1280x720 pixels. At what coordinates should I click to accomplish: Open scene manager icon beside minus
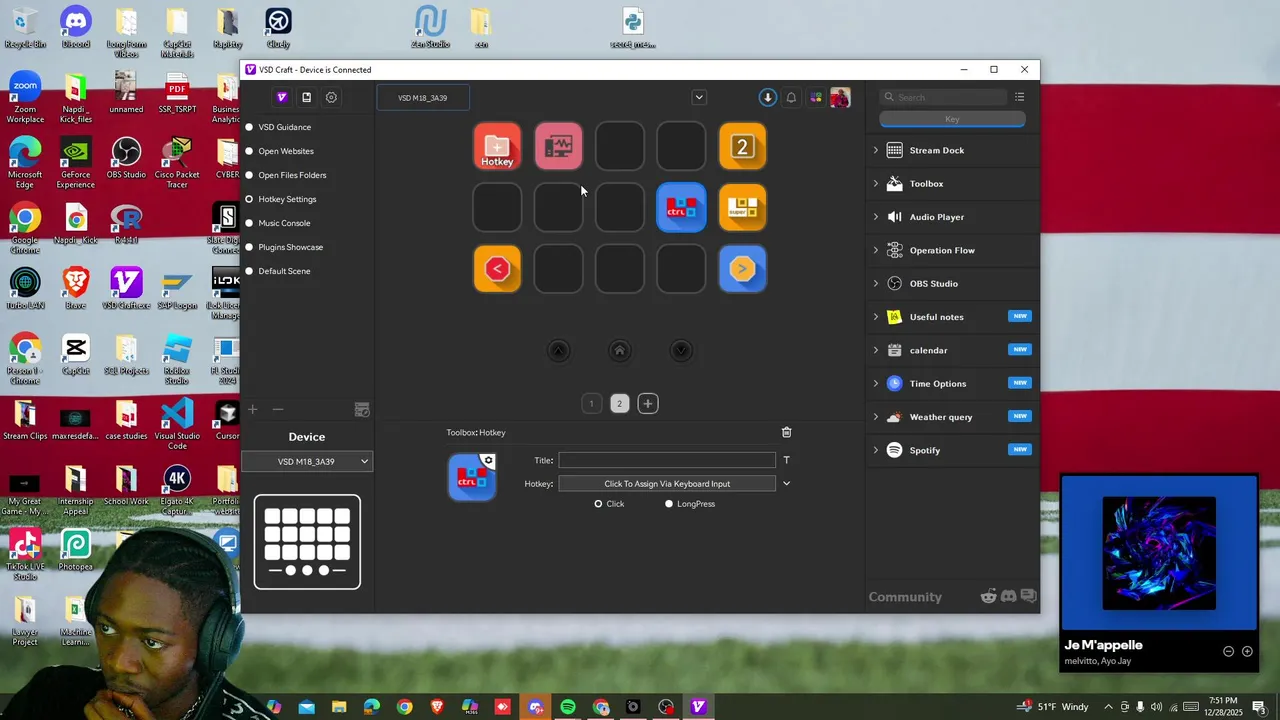(x=362, y=410)
